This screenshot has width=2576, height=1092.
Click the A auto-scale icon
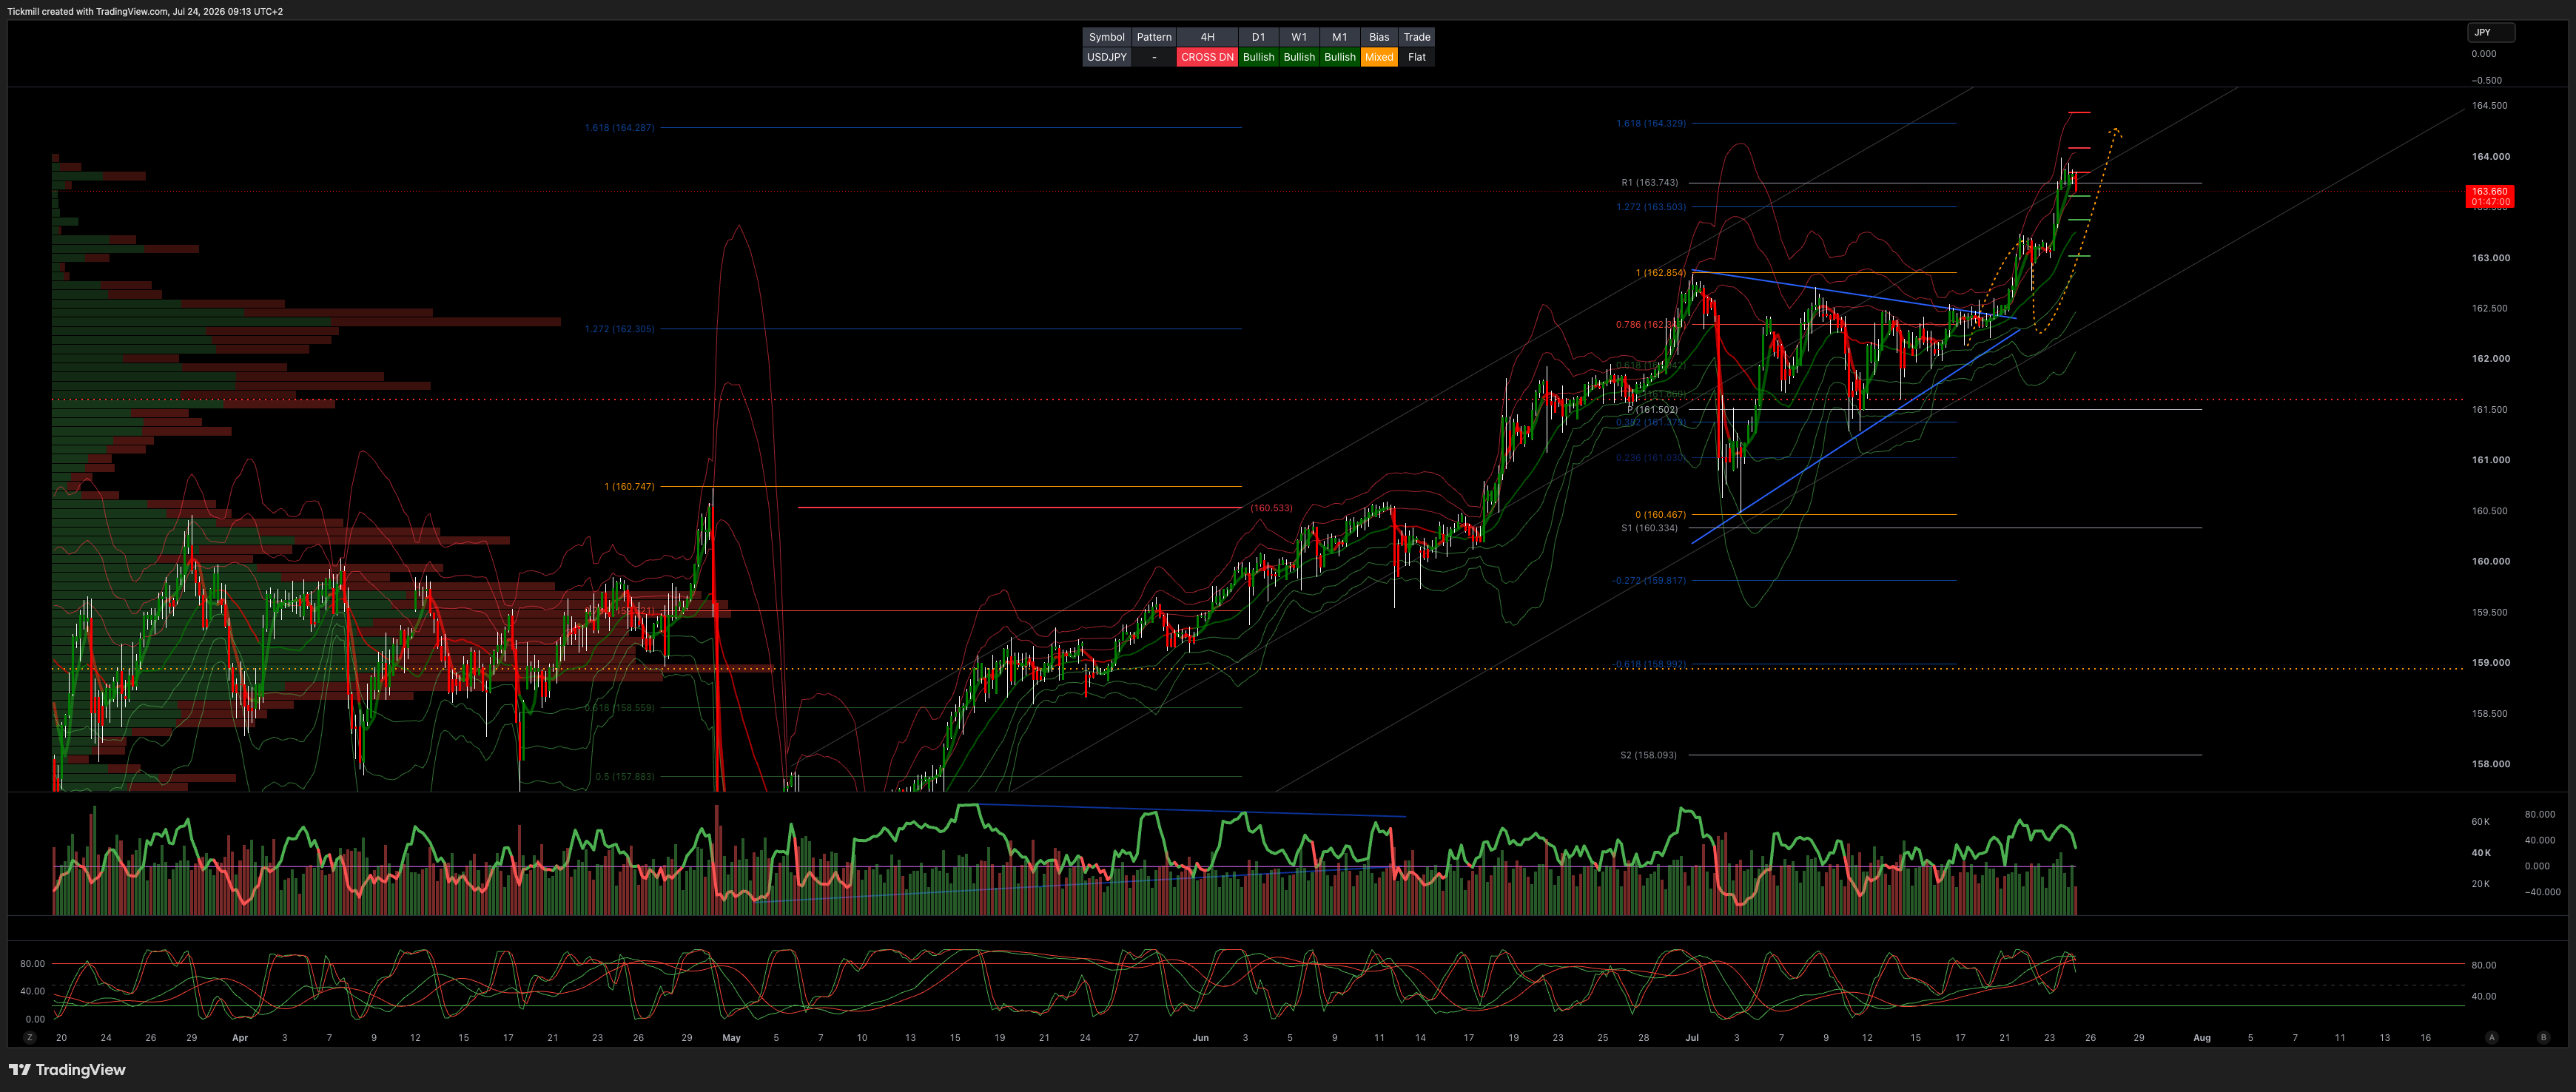[2492, 1037]
